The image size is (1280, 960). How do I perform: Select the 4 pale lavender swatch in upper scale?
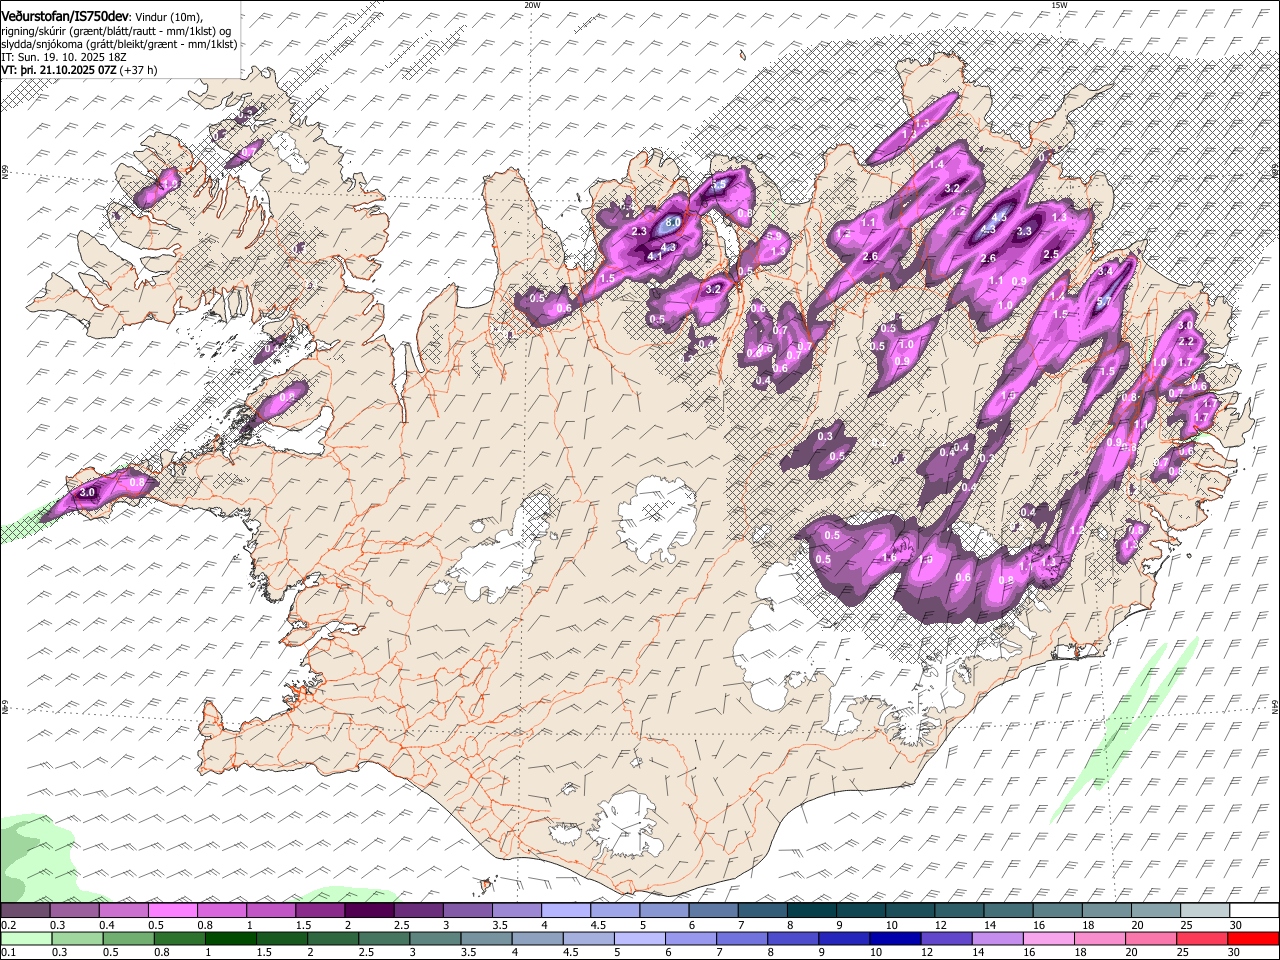click(x=566, y=911)
